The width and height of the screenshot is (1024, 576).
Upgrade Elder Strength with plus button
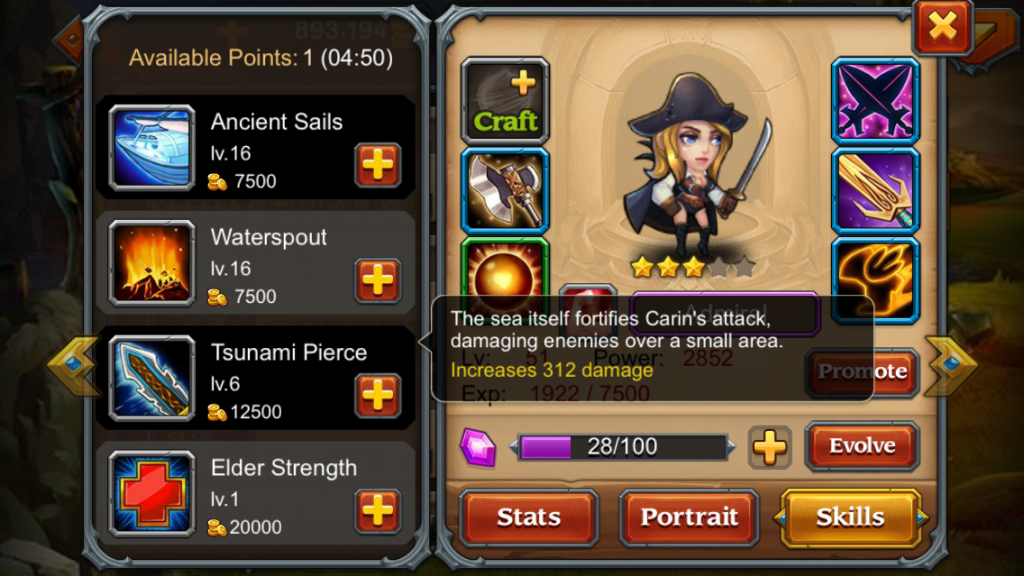pos(377,510)
